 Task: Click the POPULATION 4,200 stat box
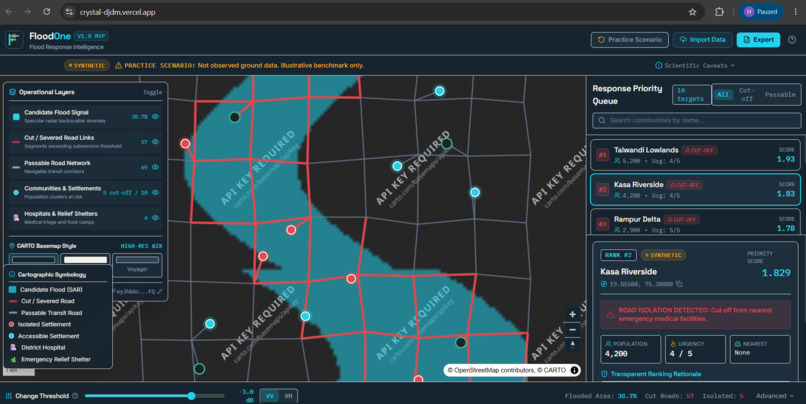pos(630,350)
